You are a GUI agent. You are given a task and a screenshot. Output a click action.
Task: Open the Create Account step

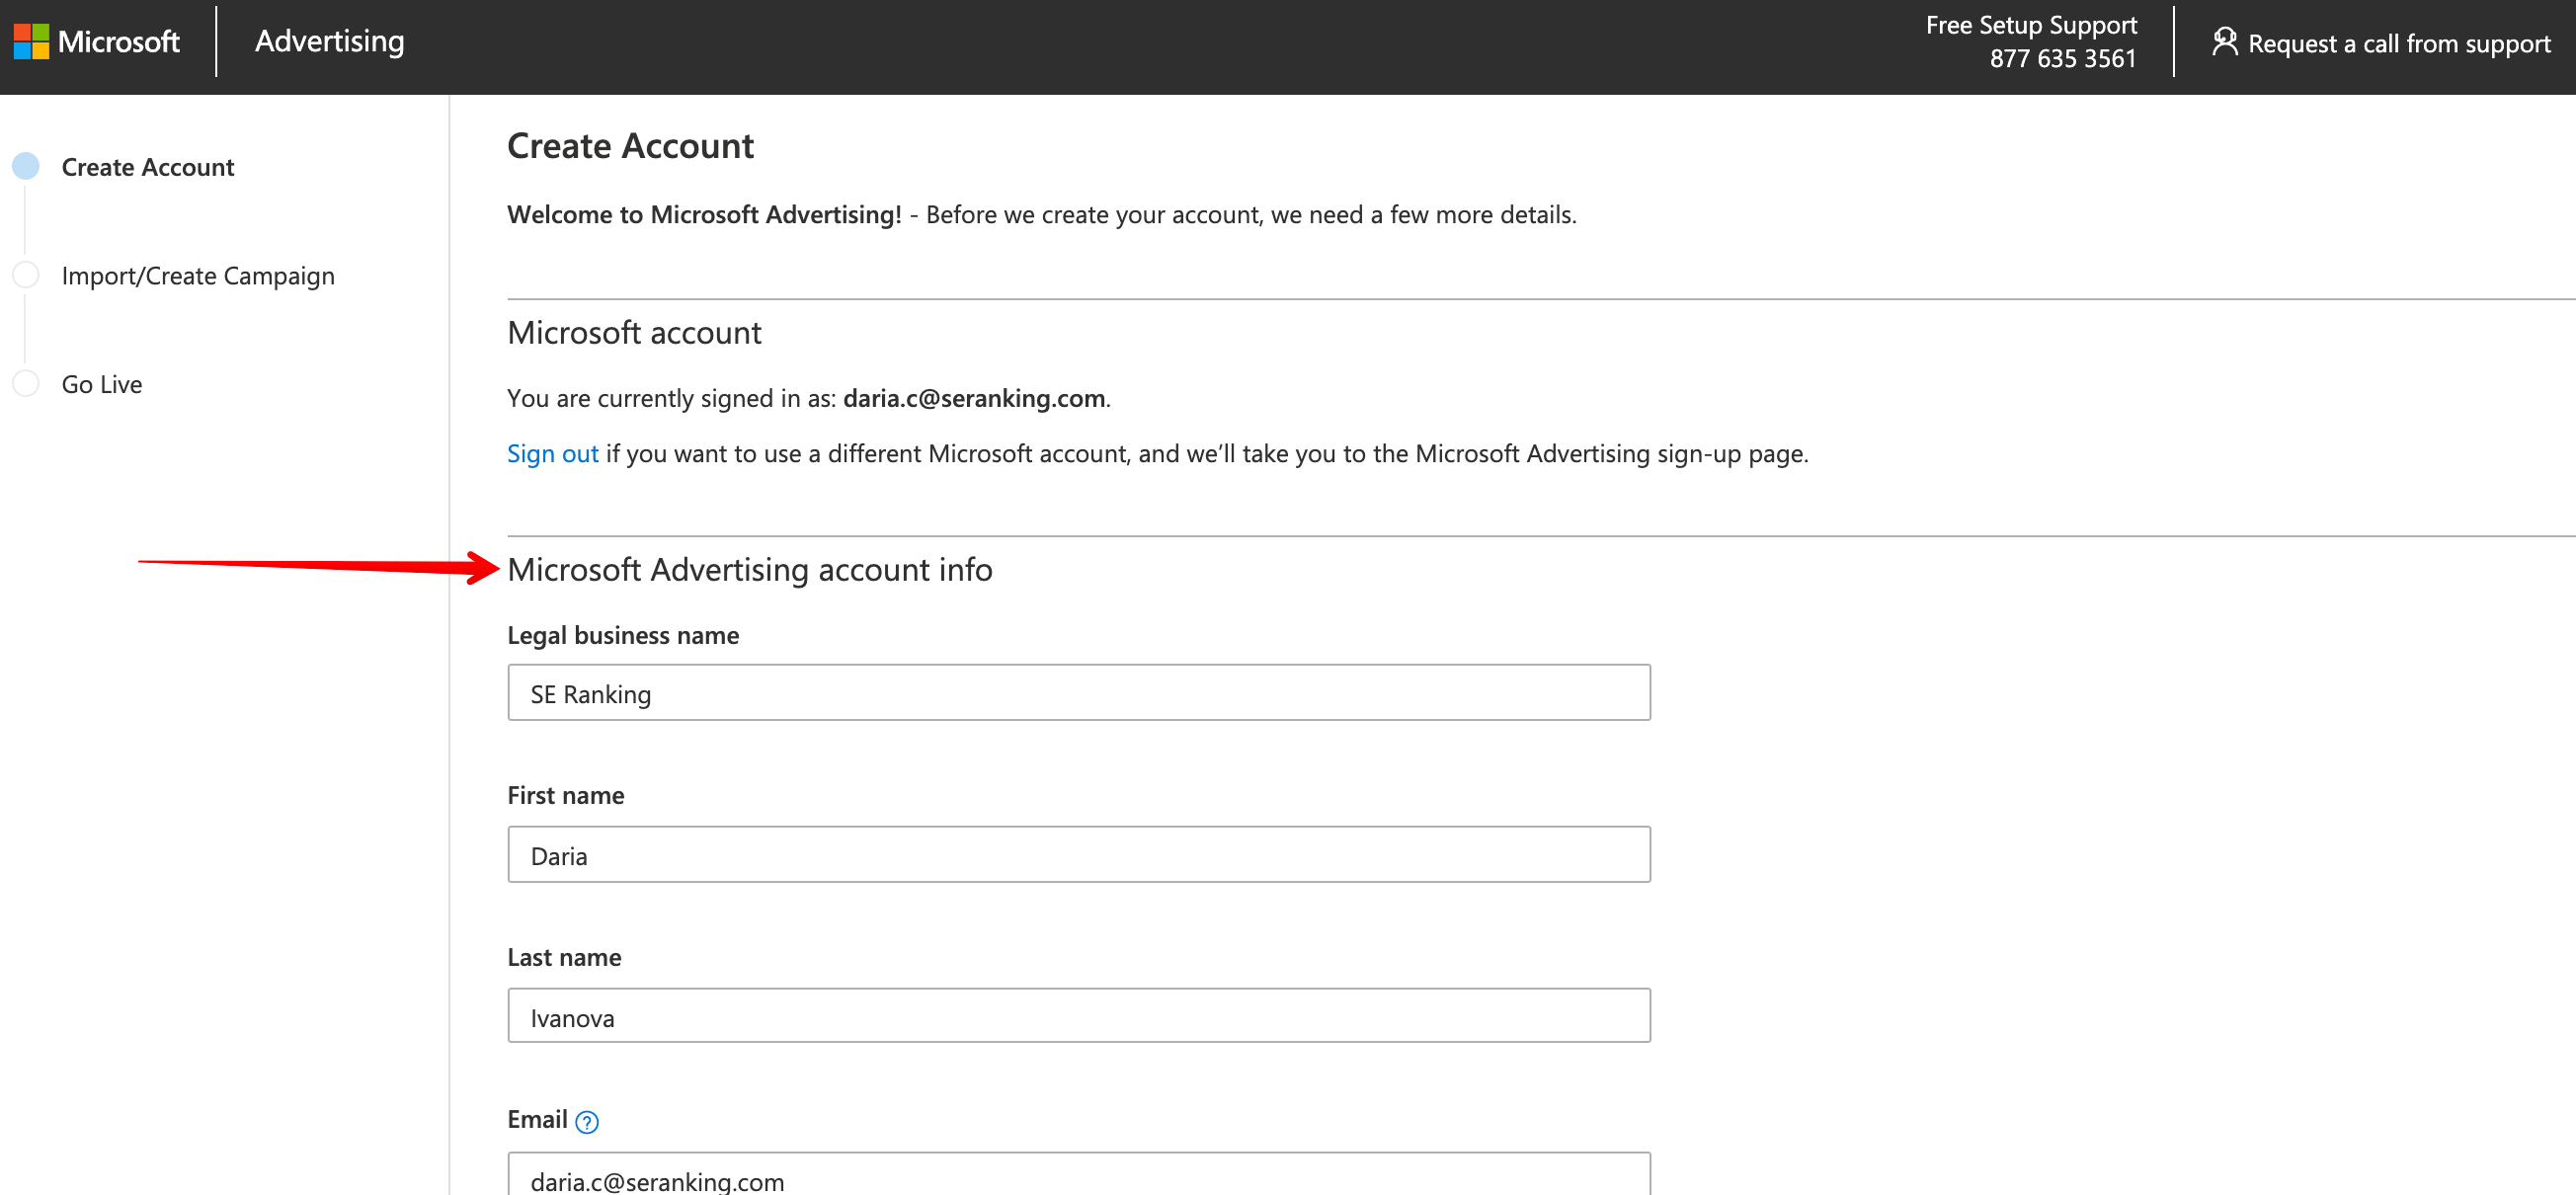148,167
